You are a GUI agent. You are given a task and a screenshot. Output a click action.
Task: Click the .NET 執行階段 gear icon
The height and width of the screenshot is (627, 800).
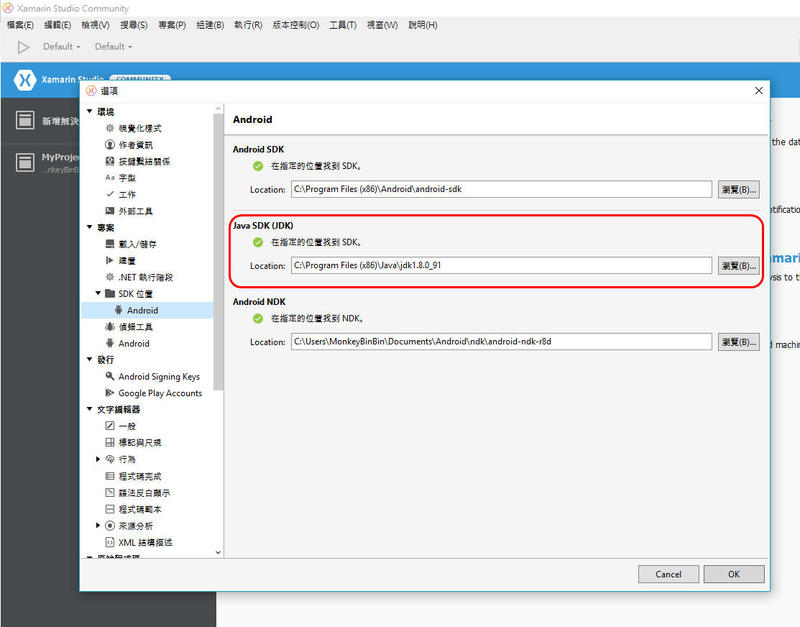[109, 277]
